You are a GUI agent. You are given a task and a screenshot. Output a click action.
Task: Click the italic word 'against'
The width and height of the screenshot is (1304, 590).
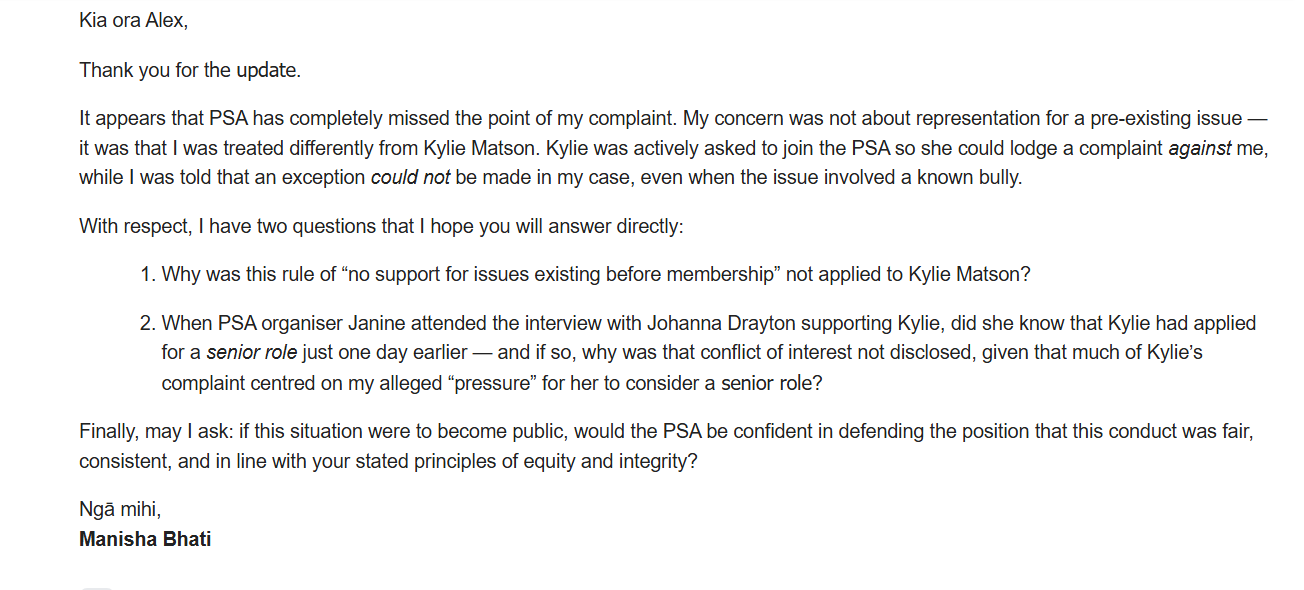[x=1200, y=149]
